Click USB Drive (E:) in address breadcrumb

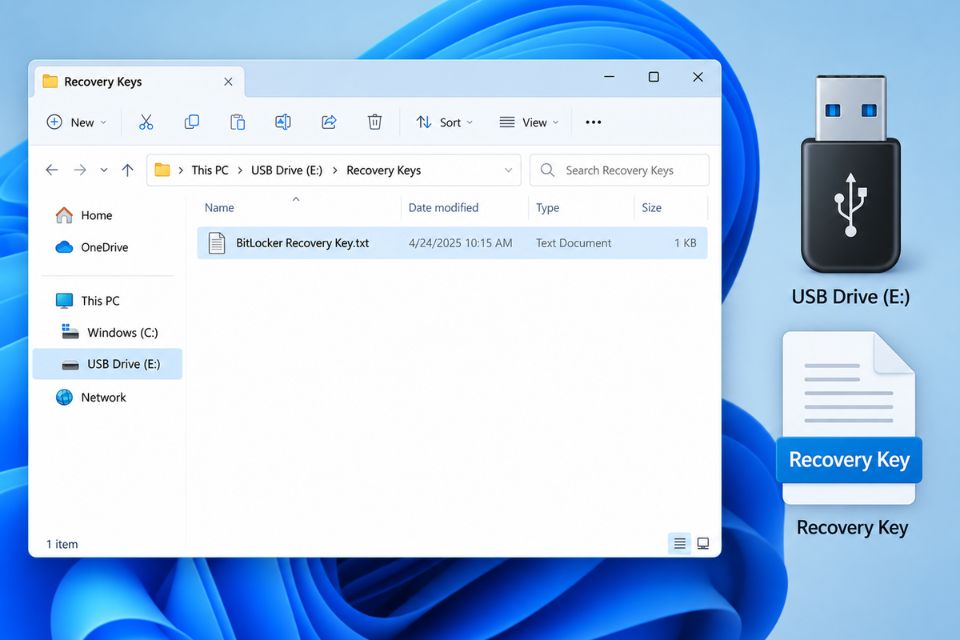click(x=287, y=170)
